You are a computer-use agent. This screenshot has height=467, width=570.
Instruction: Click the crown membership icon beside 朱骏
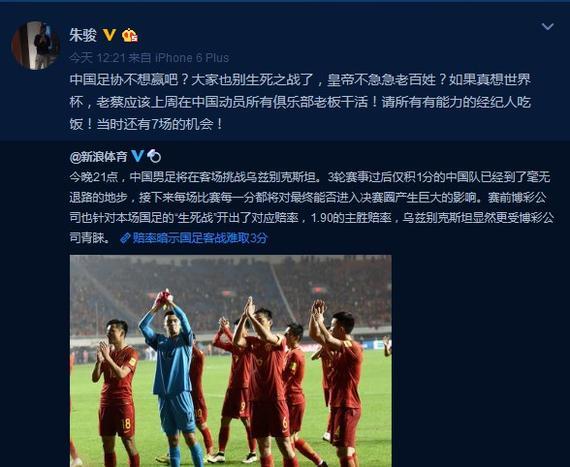pyautogui.click(x=129, y=36)
